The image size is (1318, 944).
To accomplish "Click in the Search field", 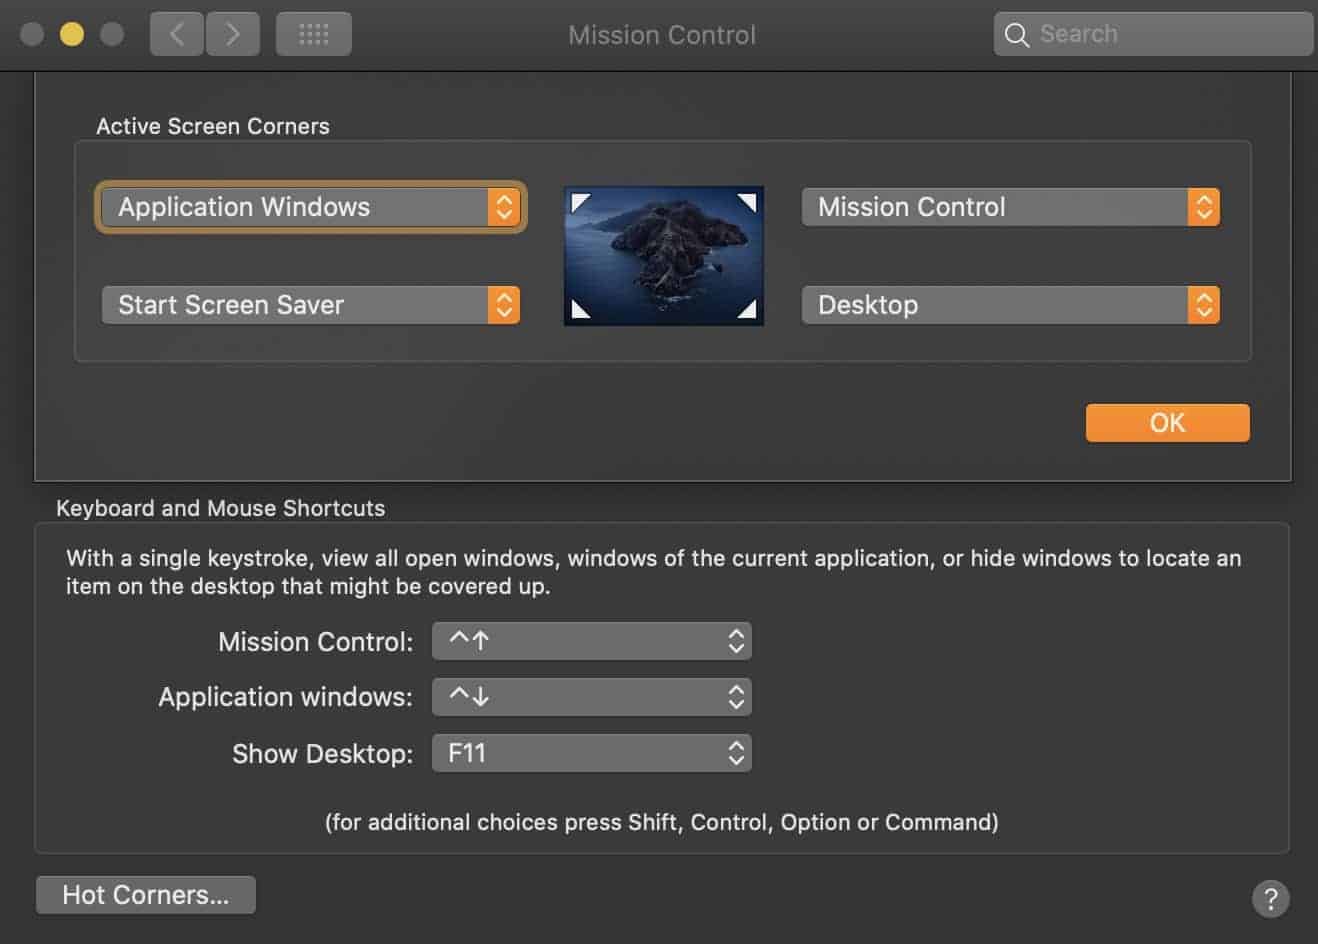I will [1153, 34].
